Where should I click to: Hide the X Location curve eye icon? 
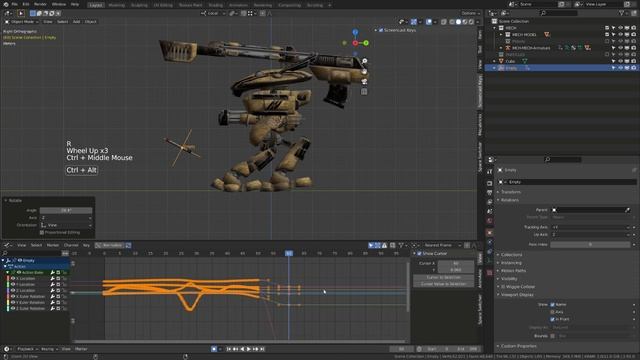(x=13, y=278)
